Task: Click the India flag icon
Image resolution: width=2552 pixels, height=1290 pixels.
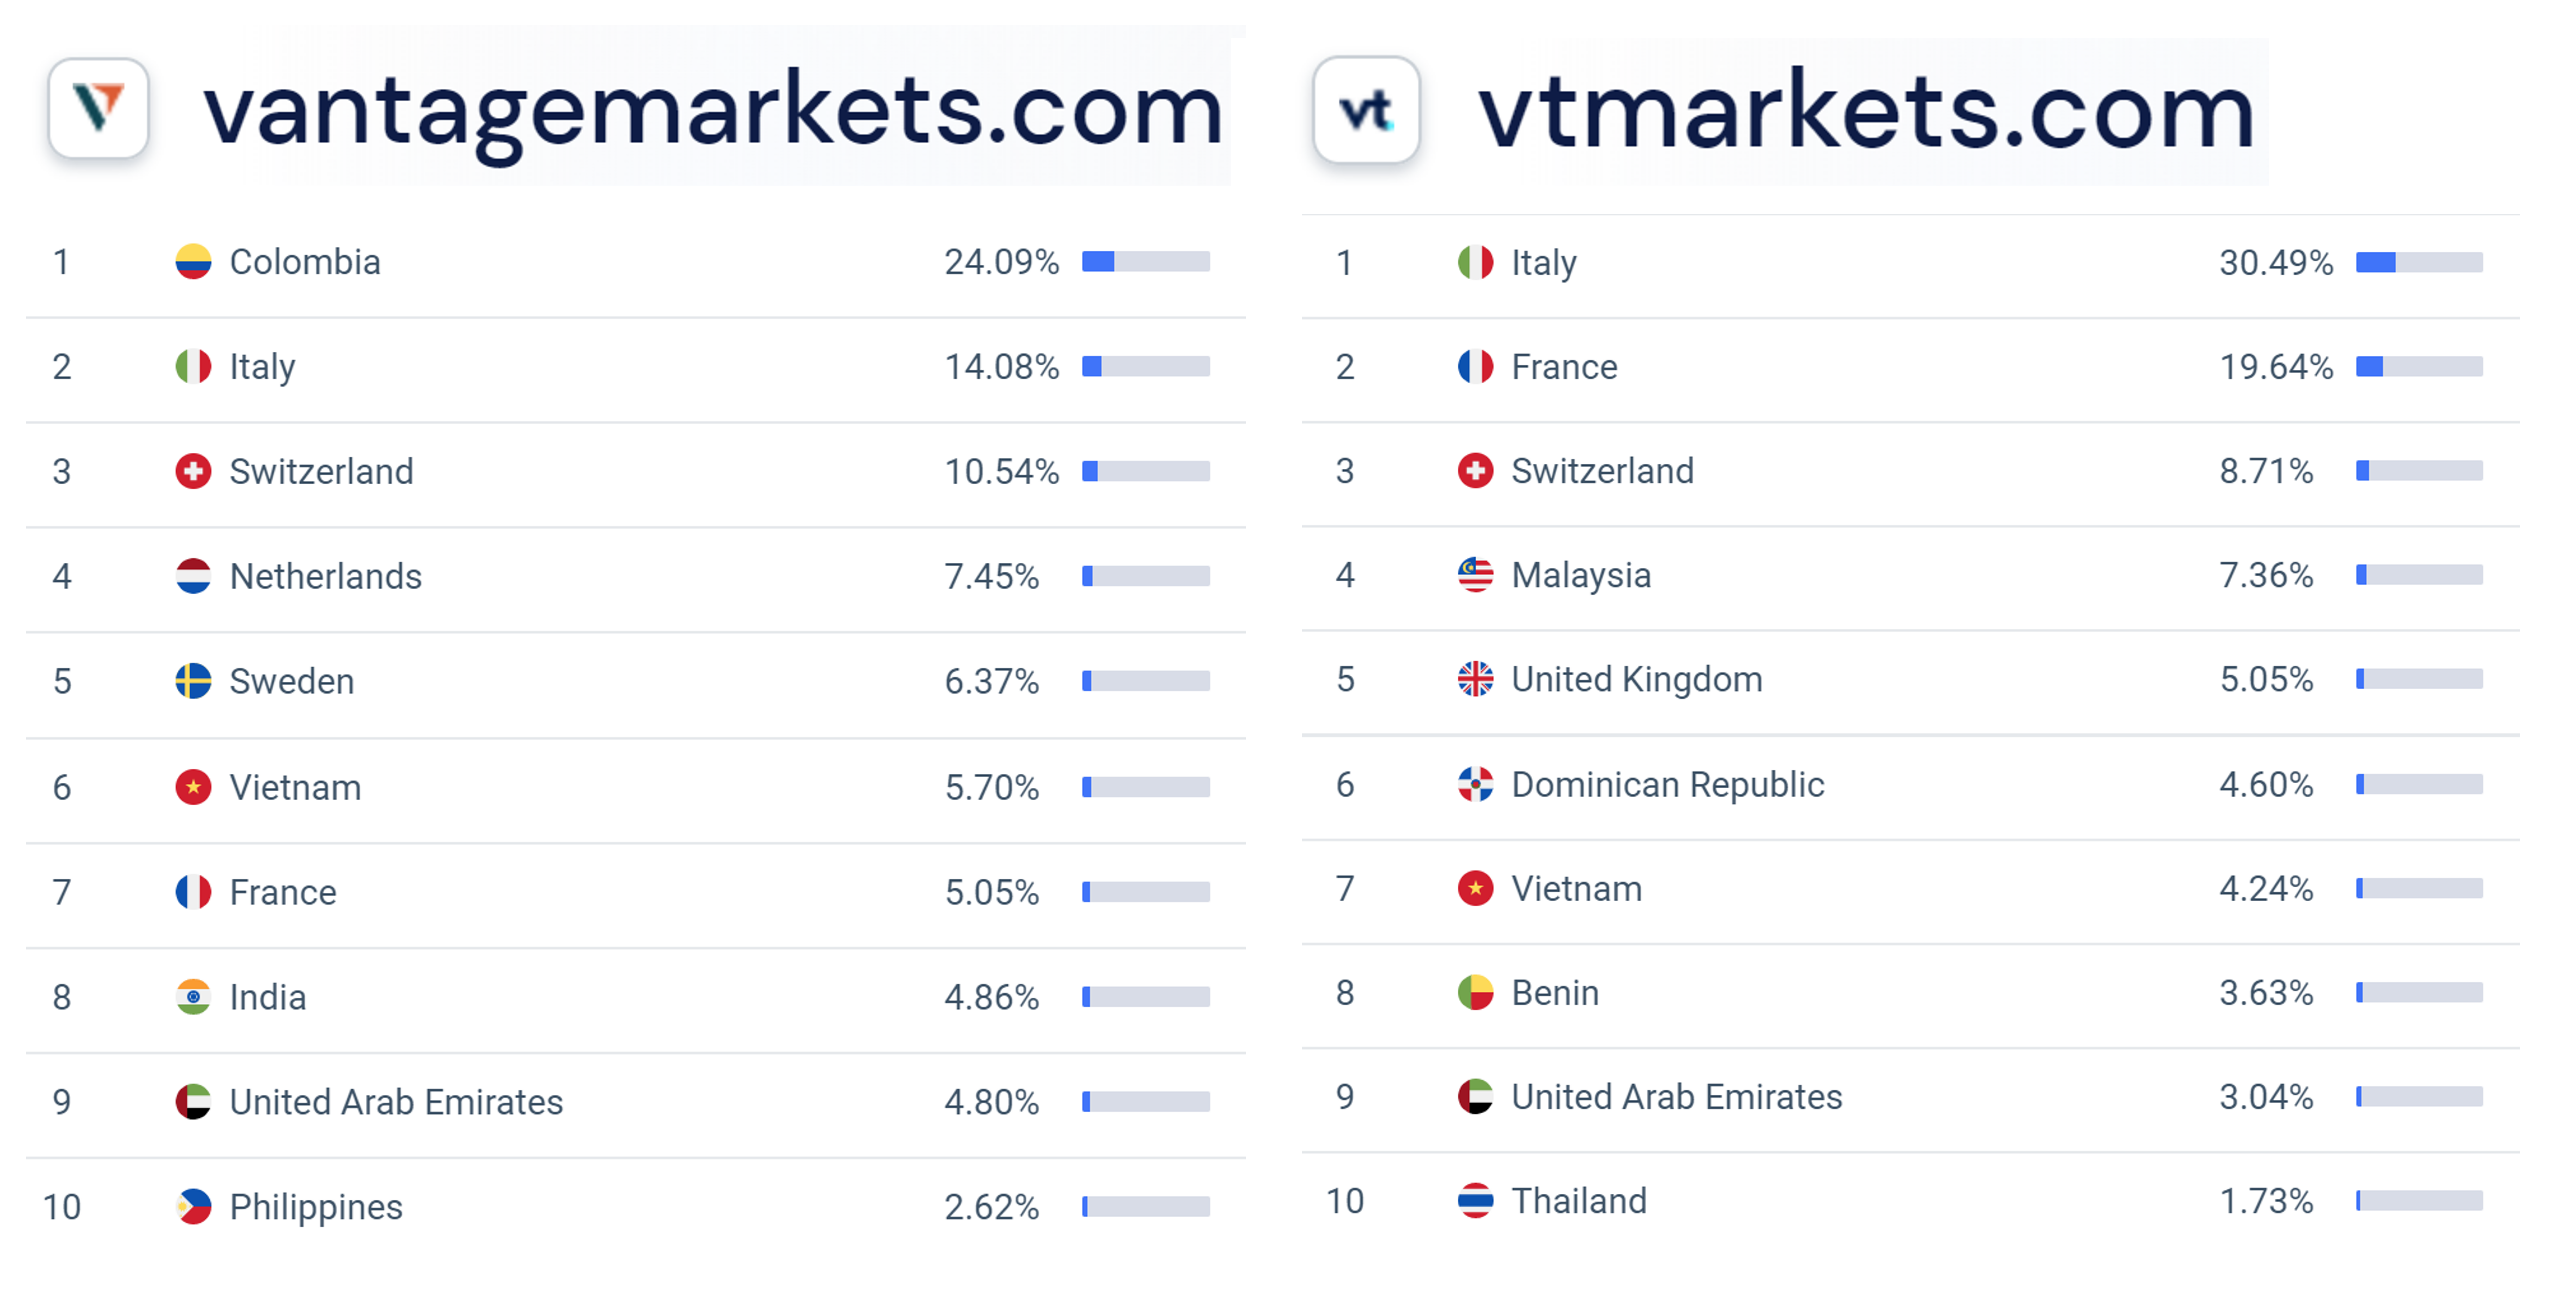Action: coord(193,996)
